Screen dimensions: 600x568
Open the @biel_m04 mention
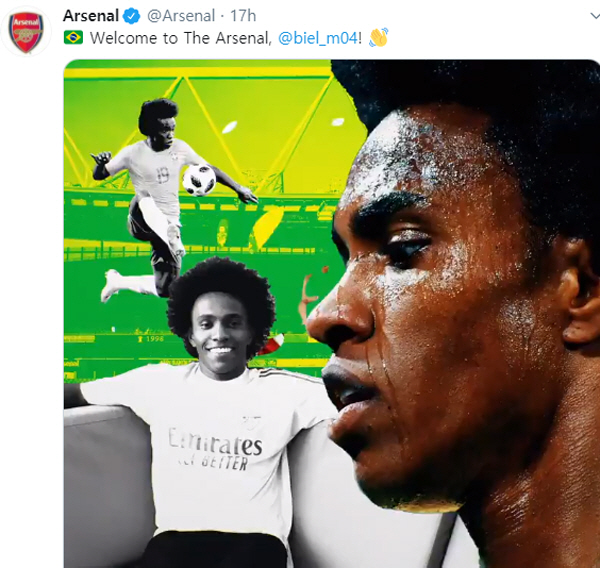(318, 38)
